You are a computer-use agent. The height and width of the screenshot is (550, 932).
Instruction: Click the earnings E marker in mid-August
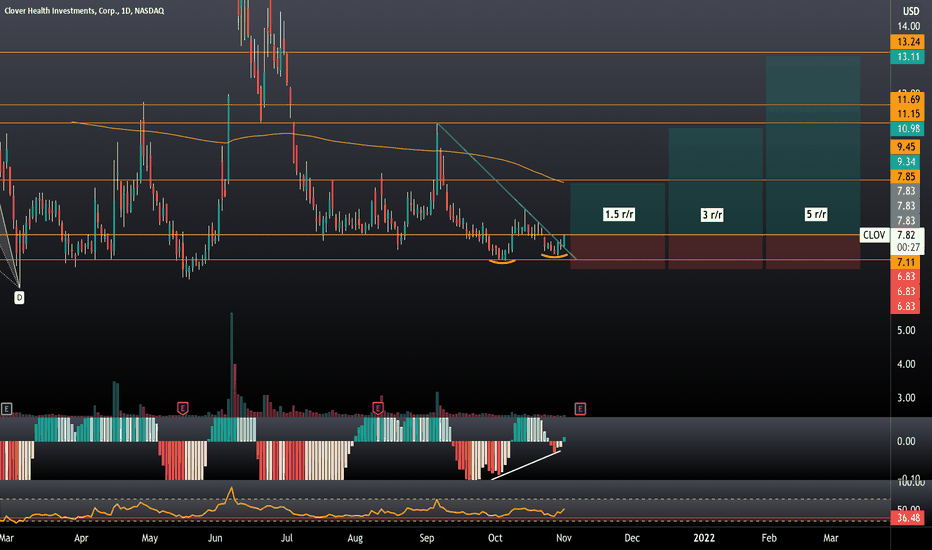click(377, 408)
